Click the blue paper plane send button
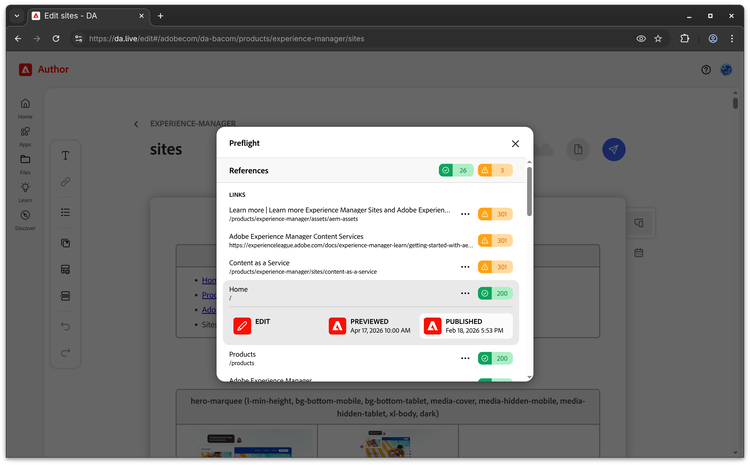The width and height of the screenshot is (750, 465). pos(614,149)
